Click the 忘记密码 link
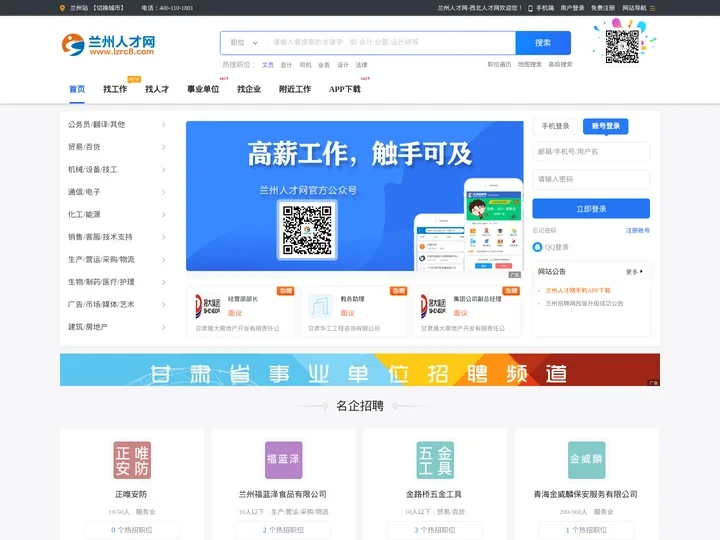Image resolution: width=720 pixels, height=540 pixels. pyautogui.click(x=544, y=231)
